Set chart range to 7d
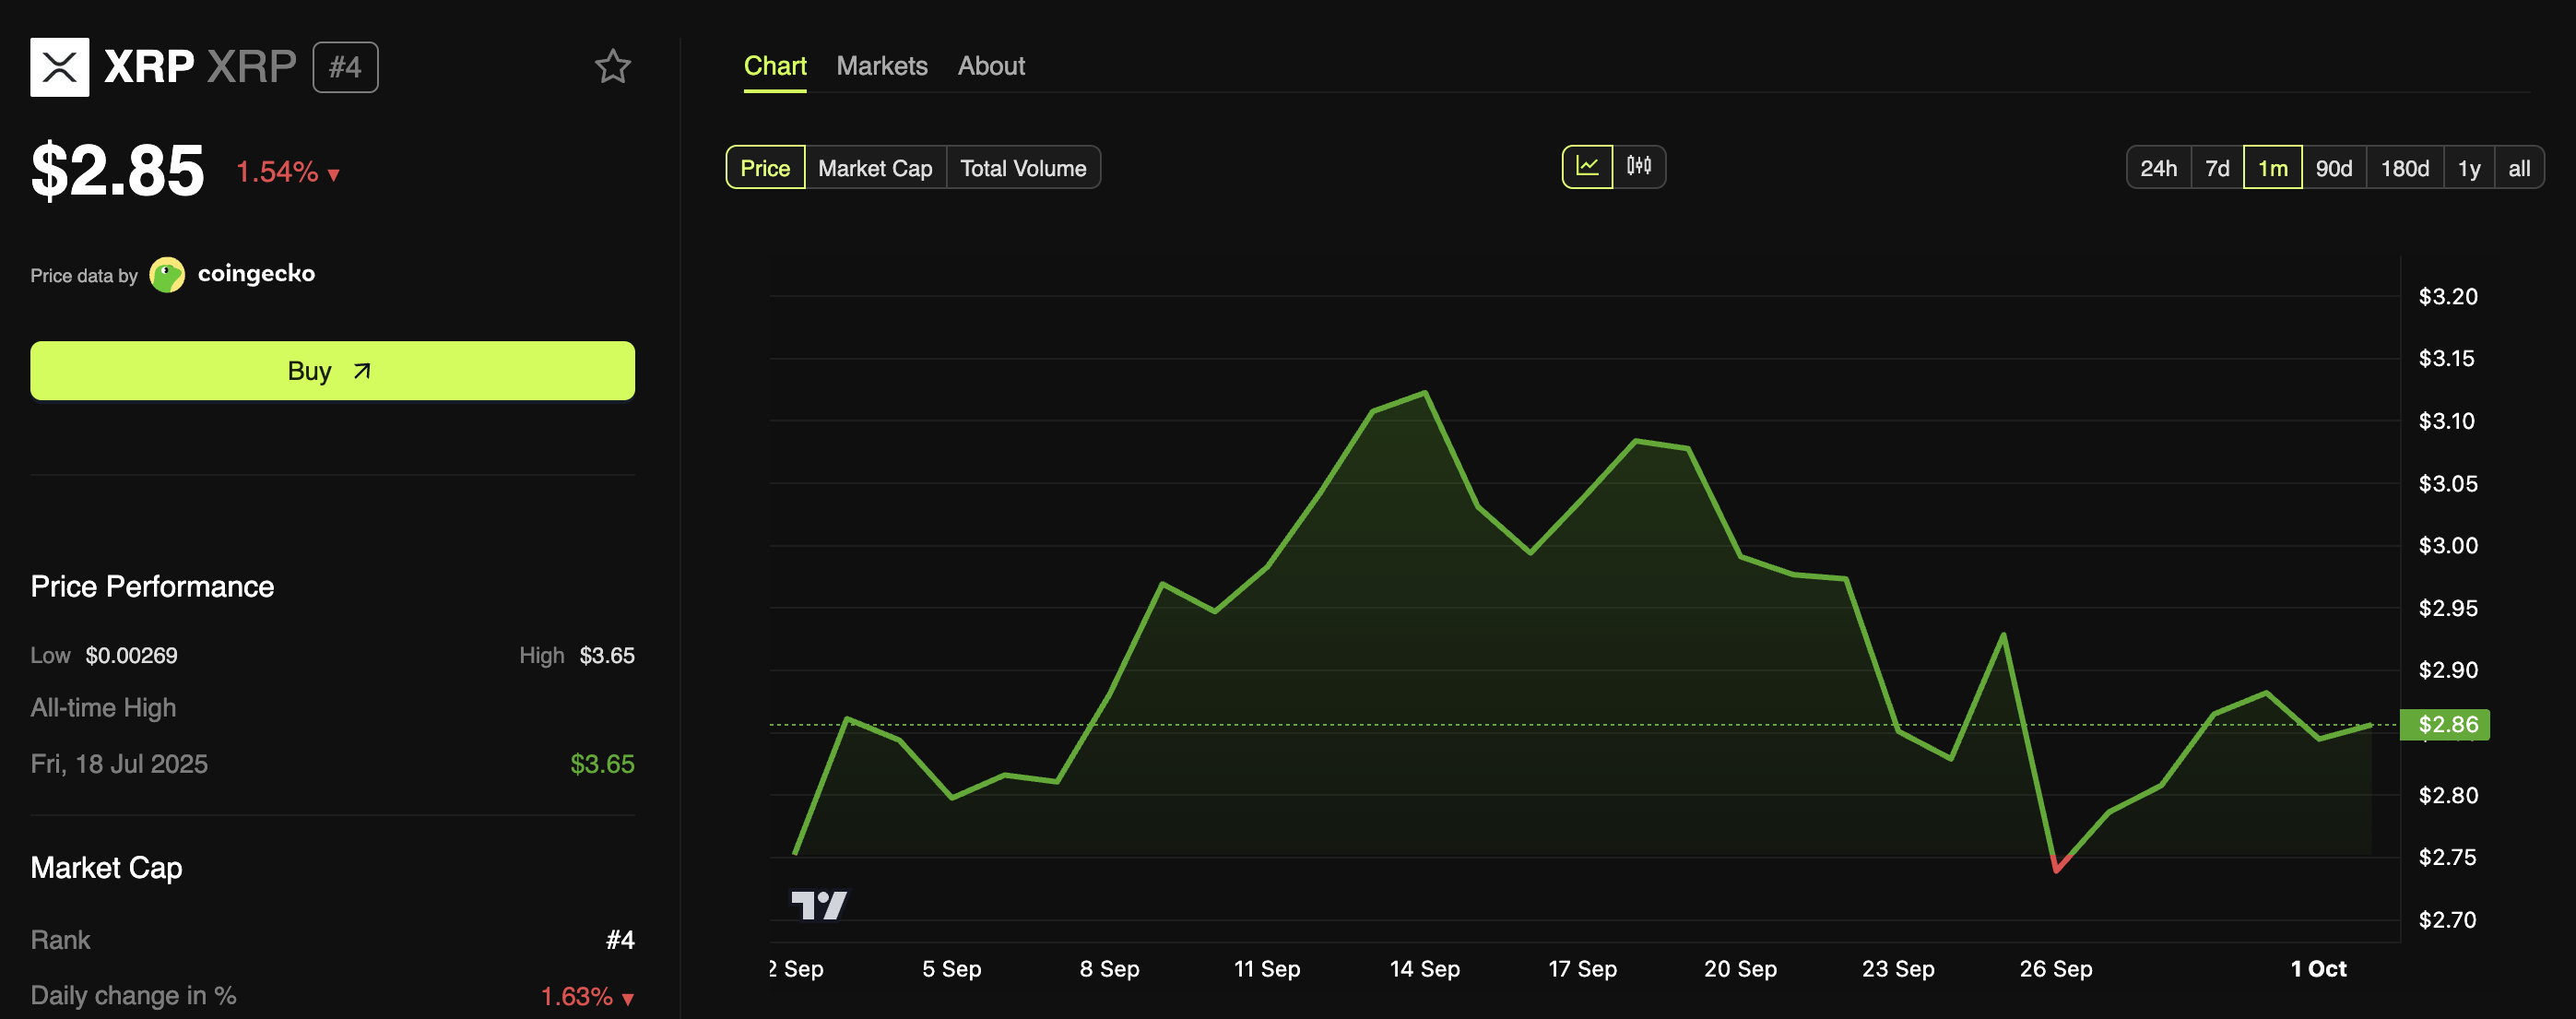 tap(2216, 168)
